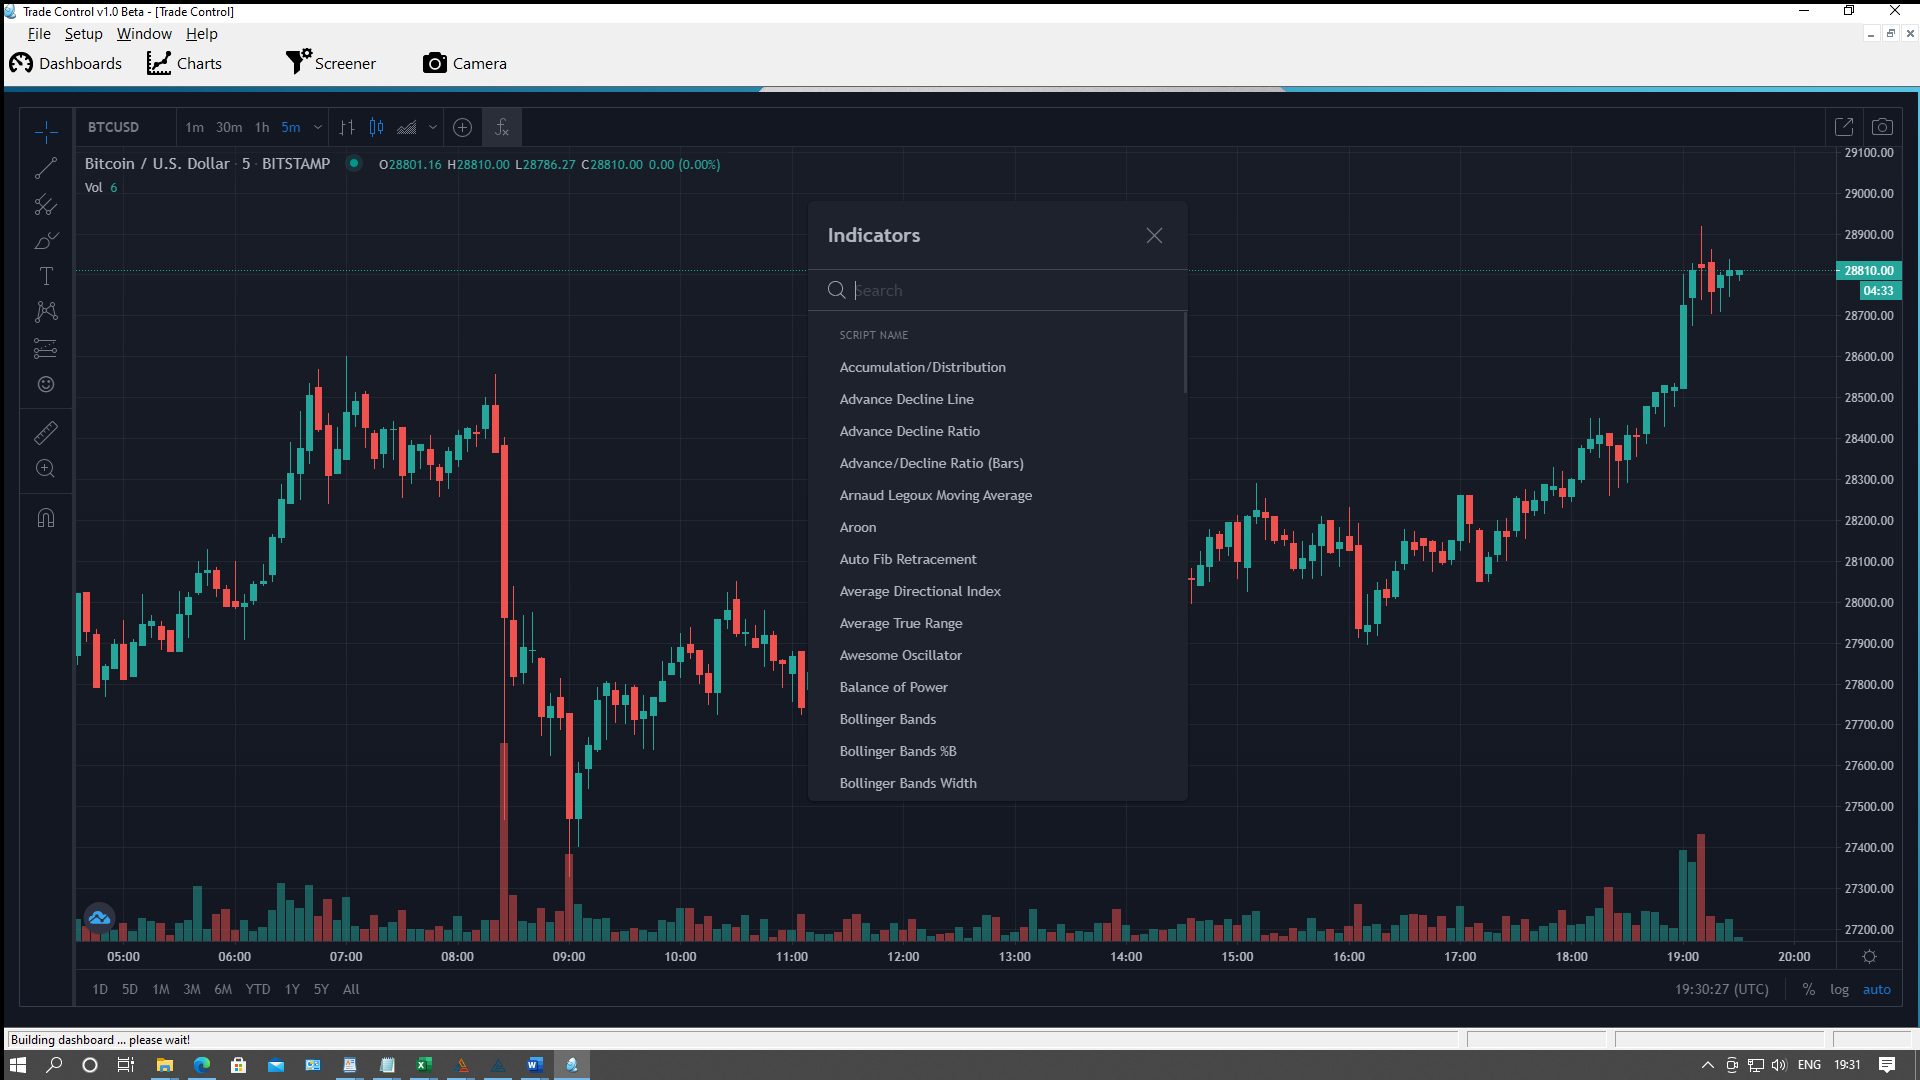This screenshot has width=1920, height=1080.
Task: Set the date range to All
Action: 351,989
